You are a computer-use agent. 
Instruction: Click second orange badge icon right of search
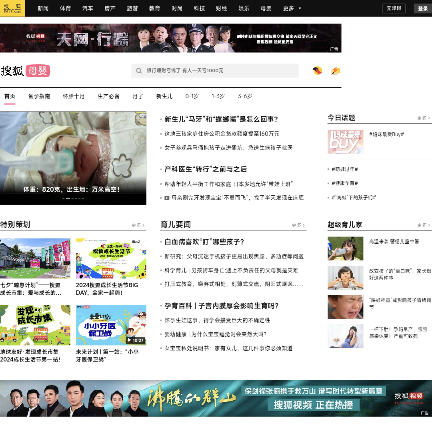point(335,70)
